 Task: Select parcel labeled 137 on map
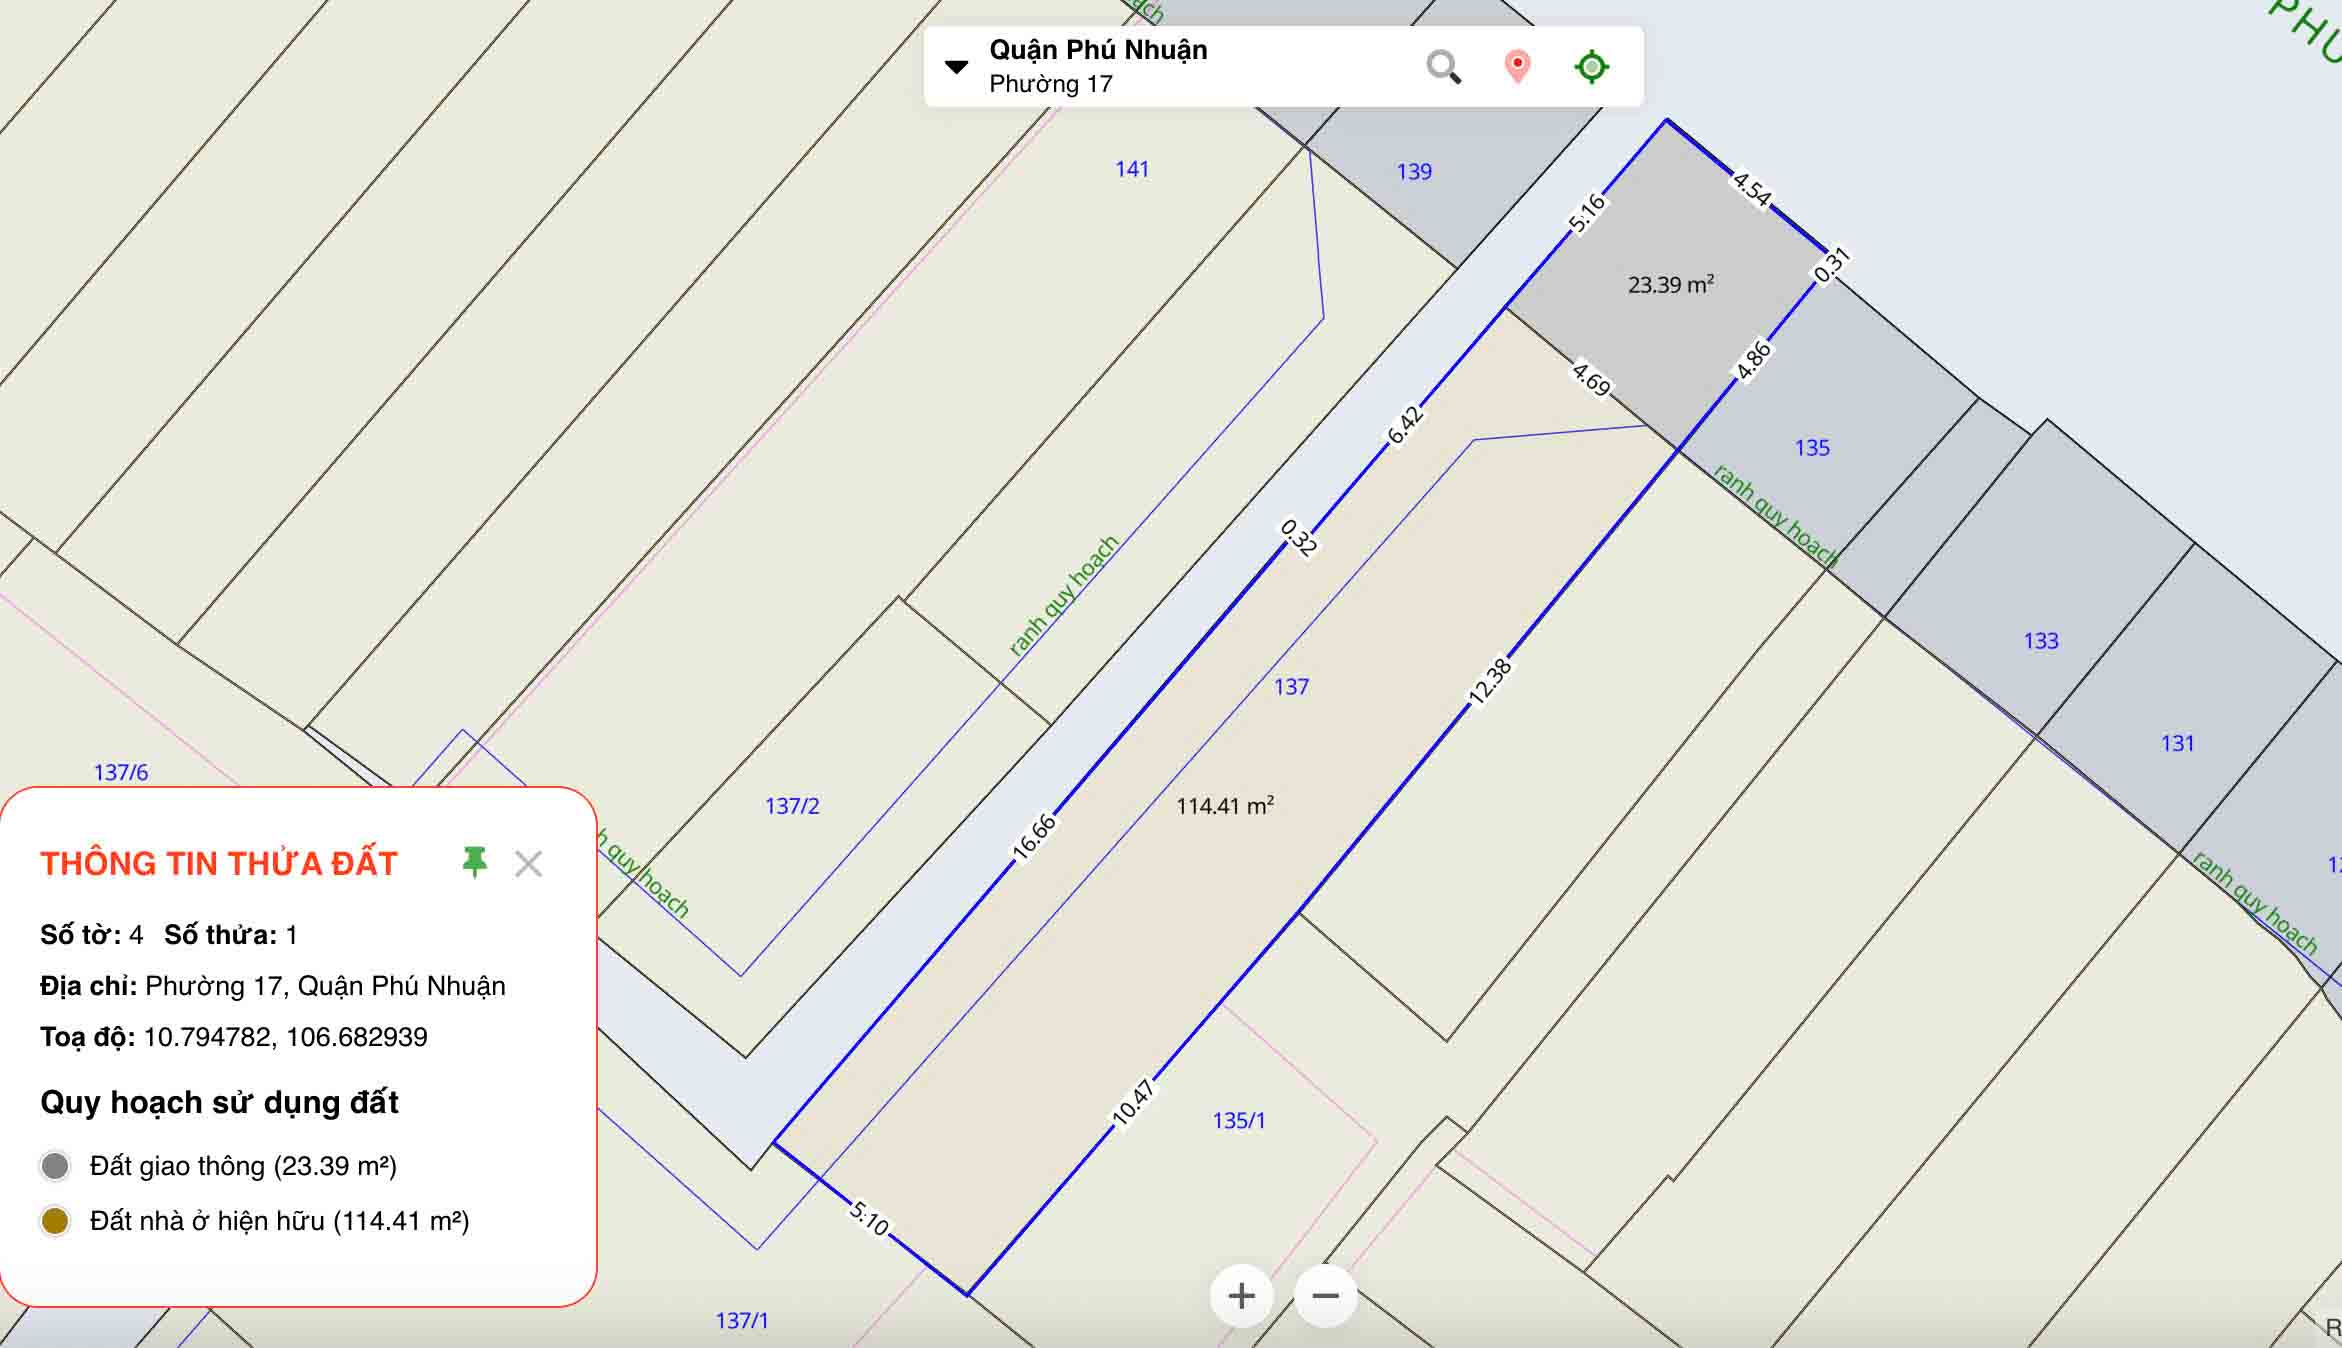(x=1290, y=687)
